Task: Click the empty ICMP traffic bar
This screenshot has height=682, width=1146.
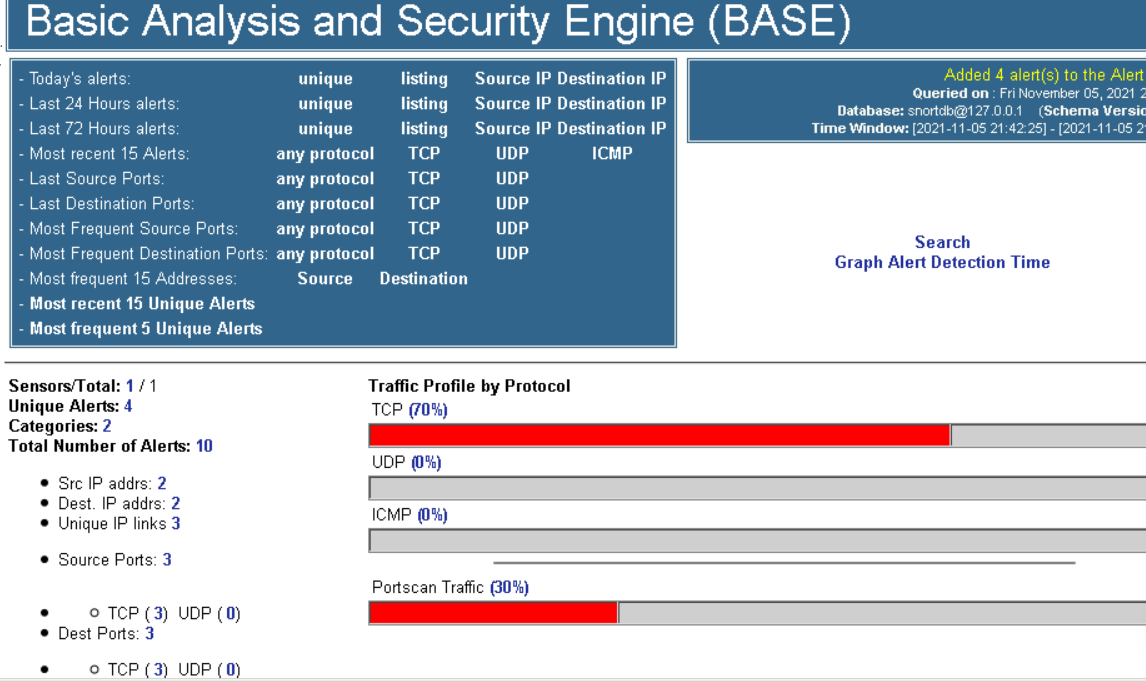Action: [x=757, y=541]
